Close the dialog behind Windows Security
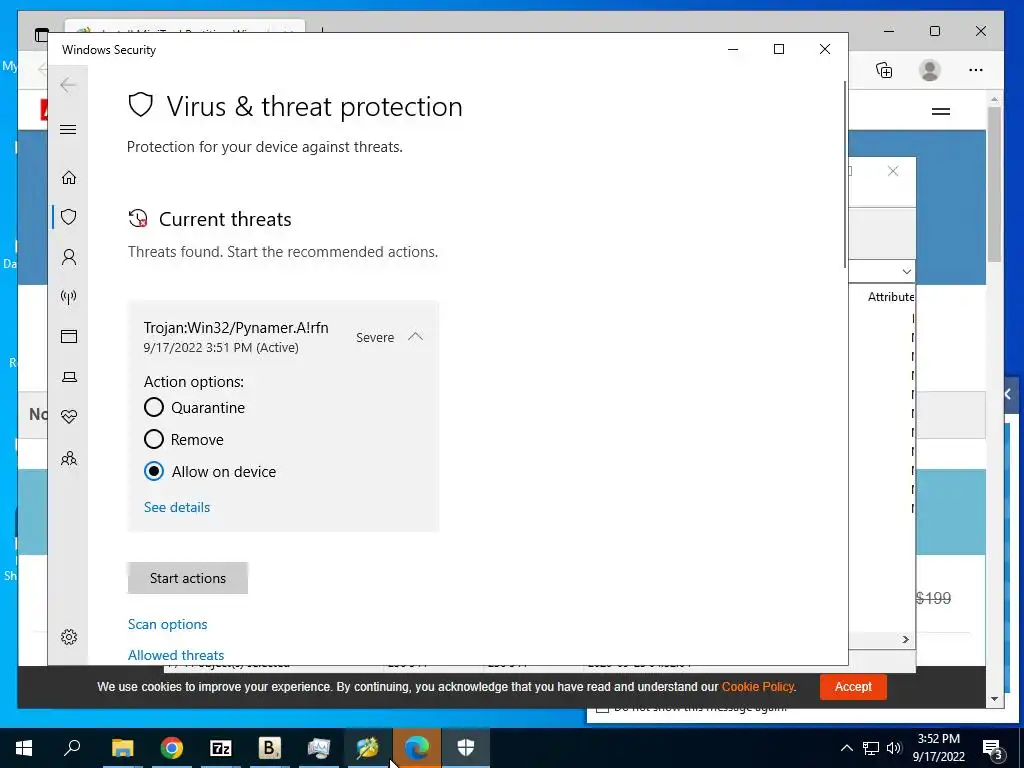Screen dimensions: 1024x768 click(x=893, y=171)
